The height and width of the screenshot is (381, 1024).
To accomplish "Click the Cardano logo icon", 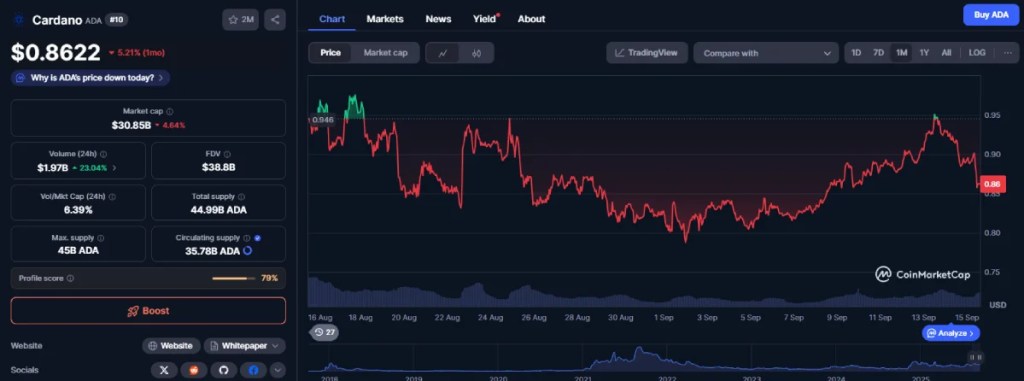I will coord(18,20).
